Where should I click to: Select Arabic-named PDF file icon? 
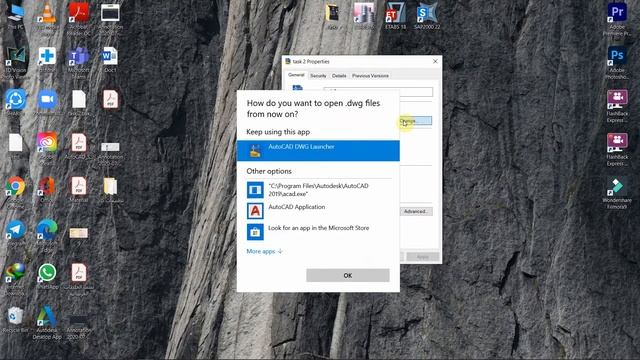[x=78, y=280]
